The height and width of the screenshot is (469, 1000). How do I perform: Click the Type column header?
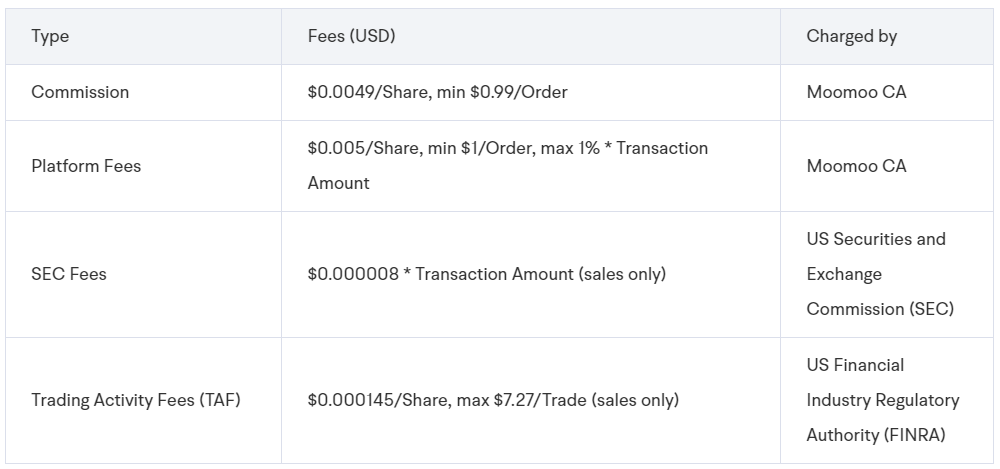[50, 36]
